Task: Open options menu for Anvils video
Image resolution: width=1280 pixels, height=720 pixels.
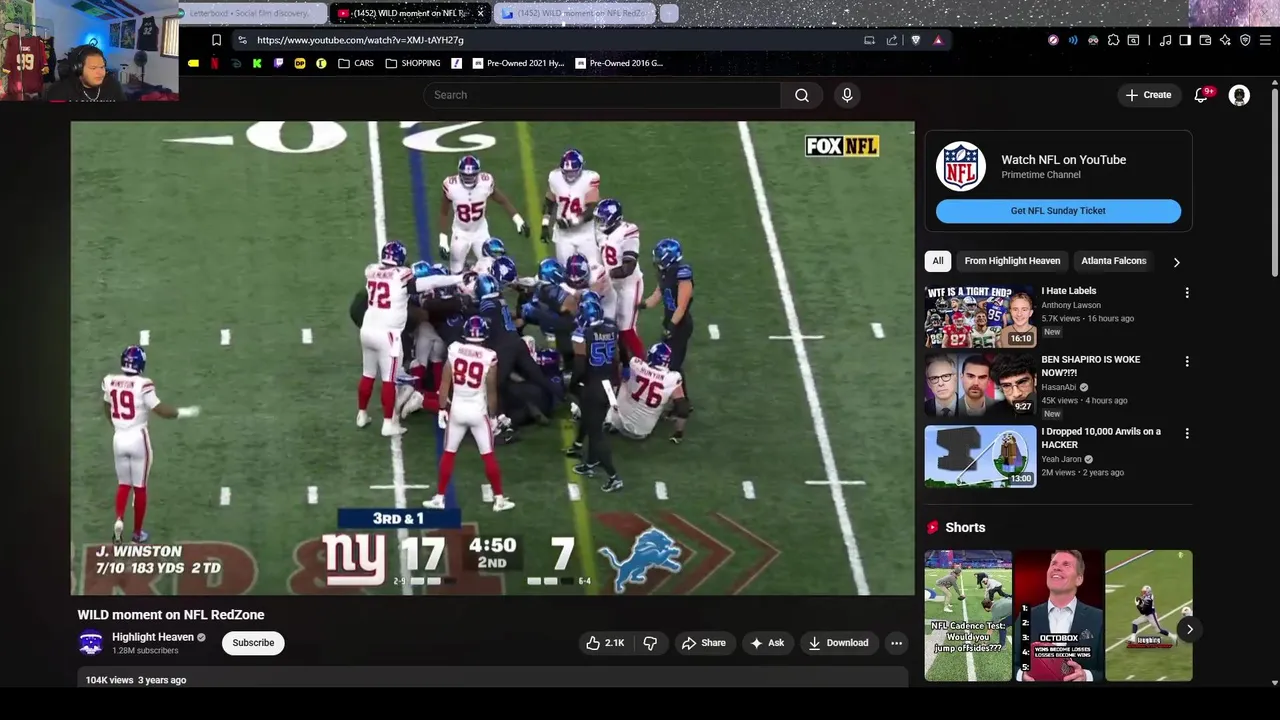Action: tap(1187, 433)
